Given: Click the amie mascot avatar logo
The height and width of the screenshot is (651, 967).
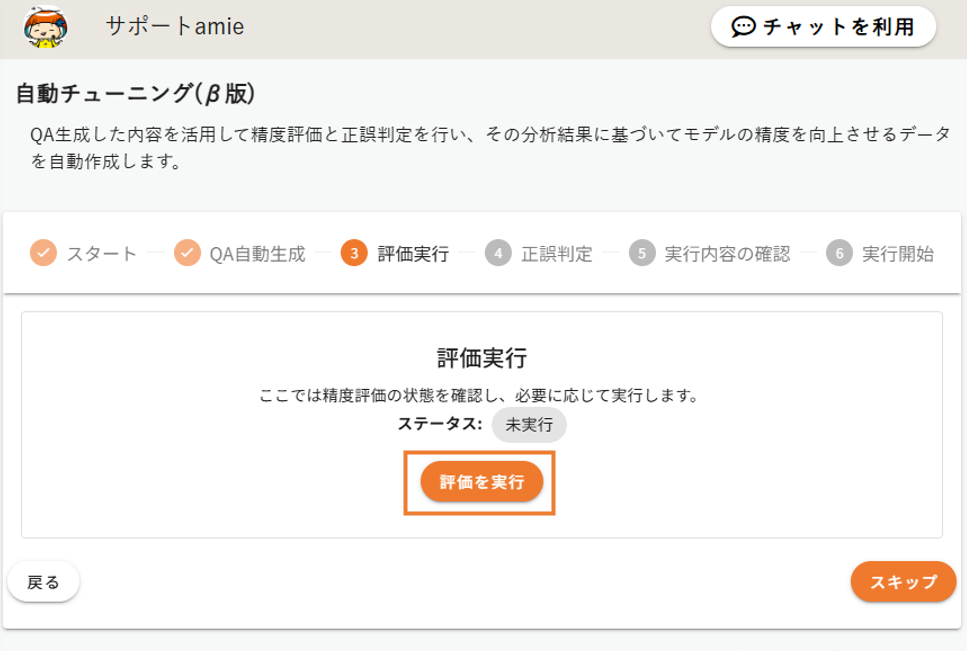Looking at the screenshot, I should pos(44,27).
